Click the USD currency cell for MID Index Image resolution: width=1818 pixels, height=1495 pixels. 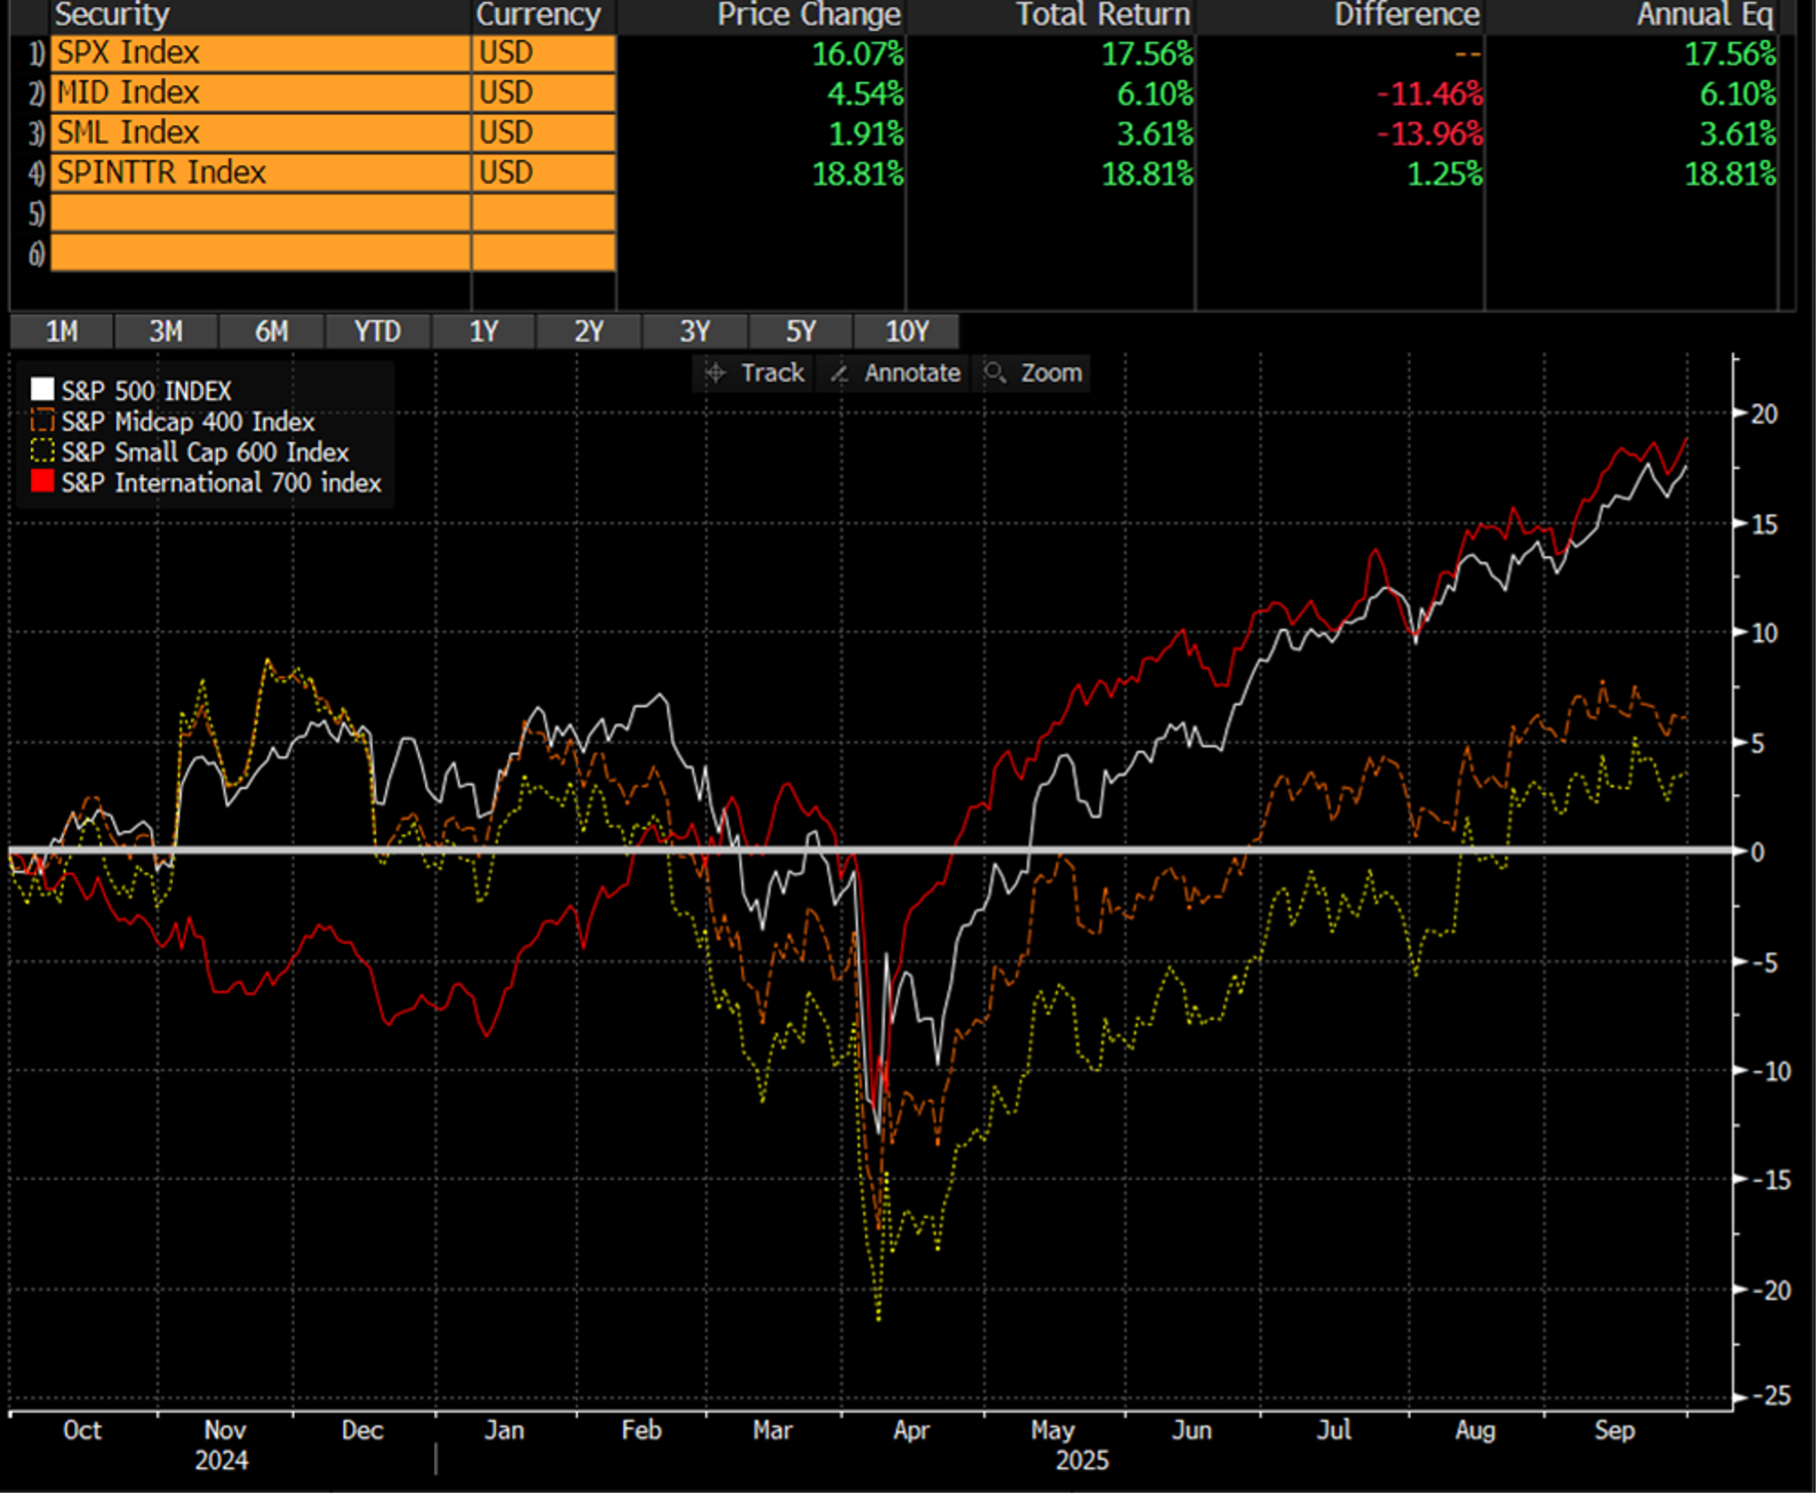tap(544, 93)
